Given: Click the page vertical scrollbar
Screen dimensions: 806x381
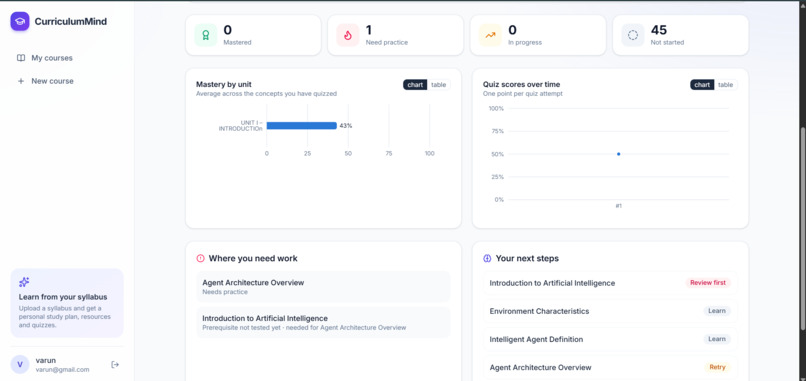Looking at the screenshot, I should (803, 229).
